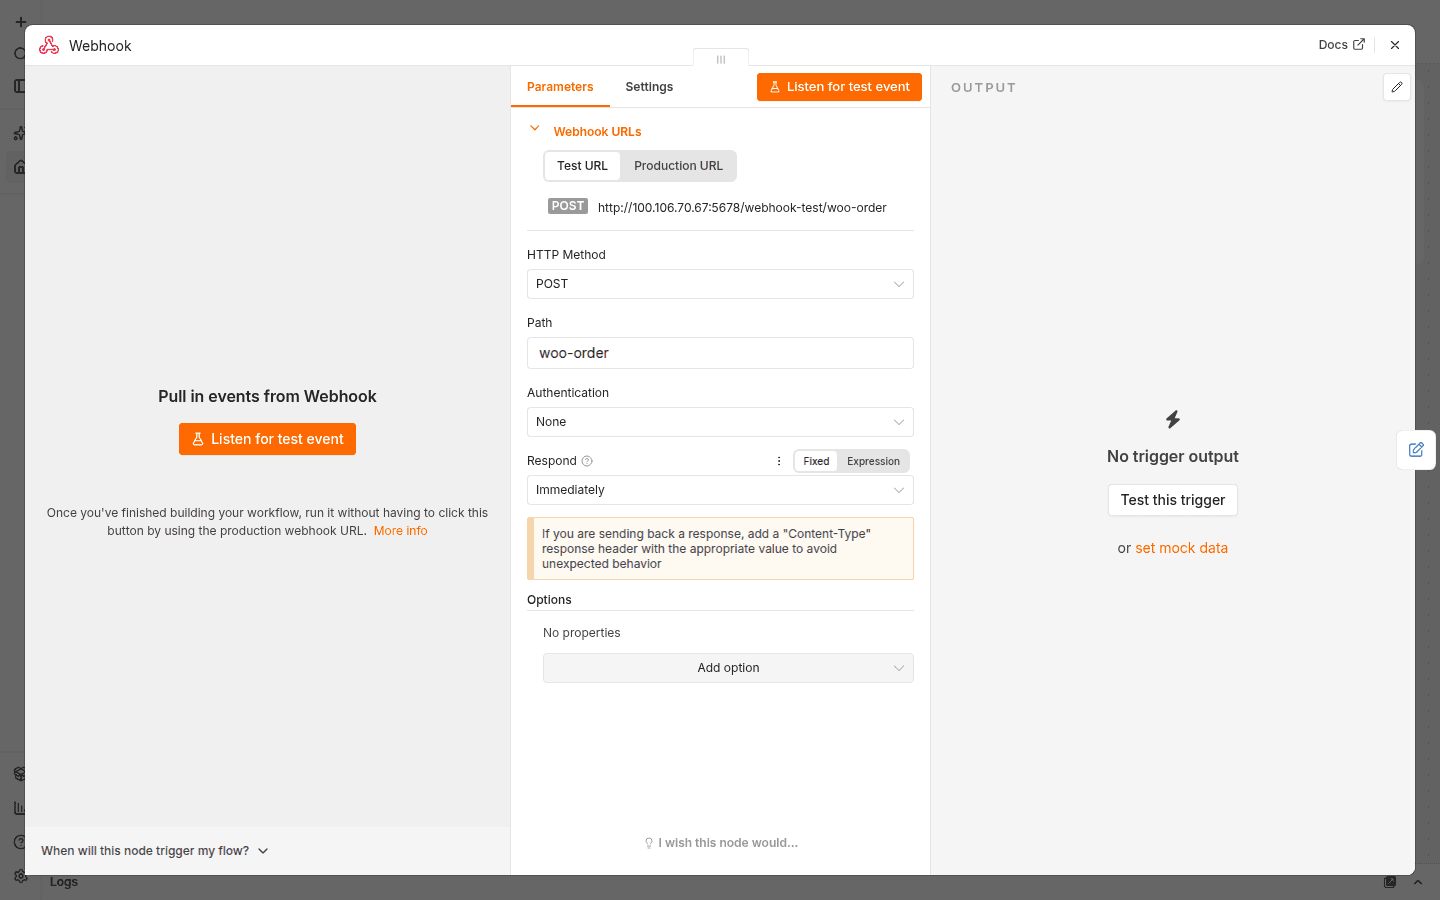Screen dimensions: 1440x900
Task: Open the Respond dropdown showing Immediately
Action: click(720, 490)
